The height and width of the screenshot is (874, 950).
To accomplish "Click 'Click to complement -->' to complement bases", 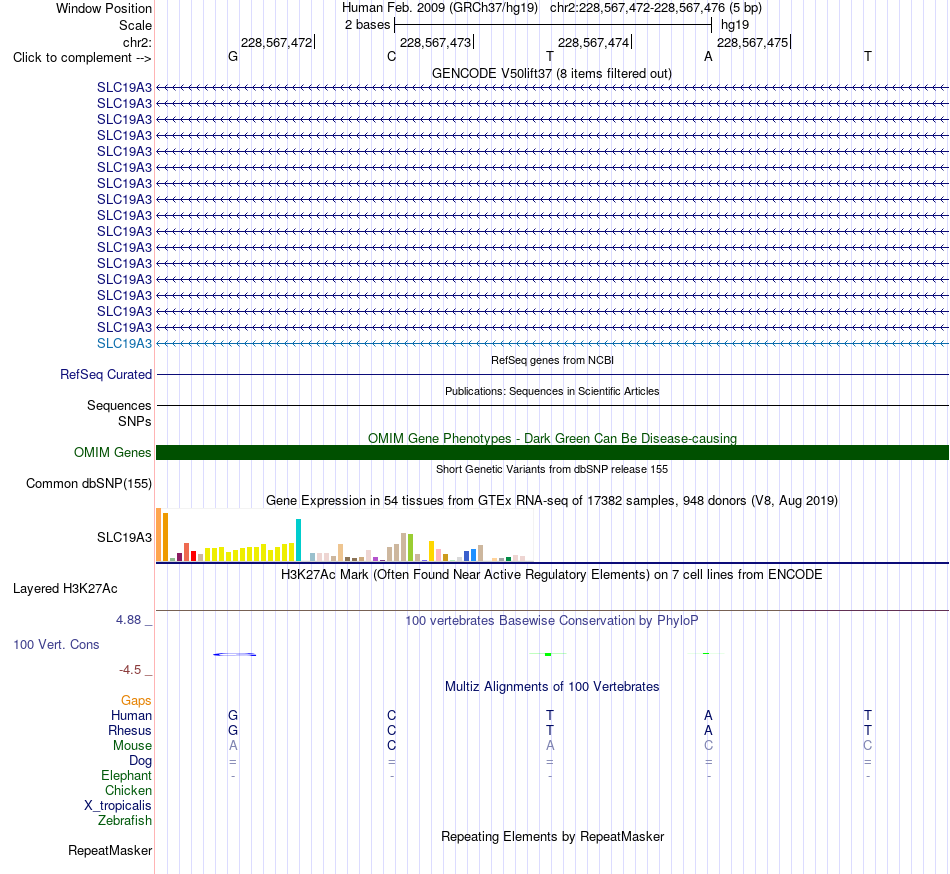I will [82, 58].
